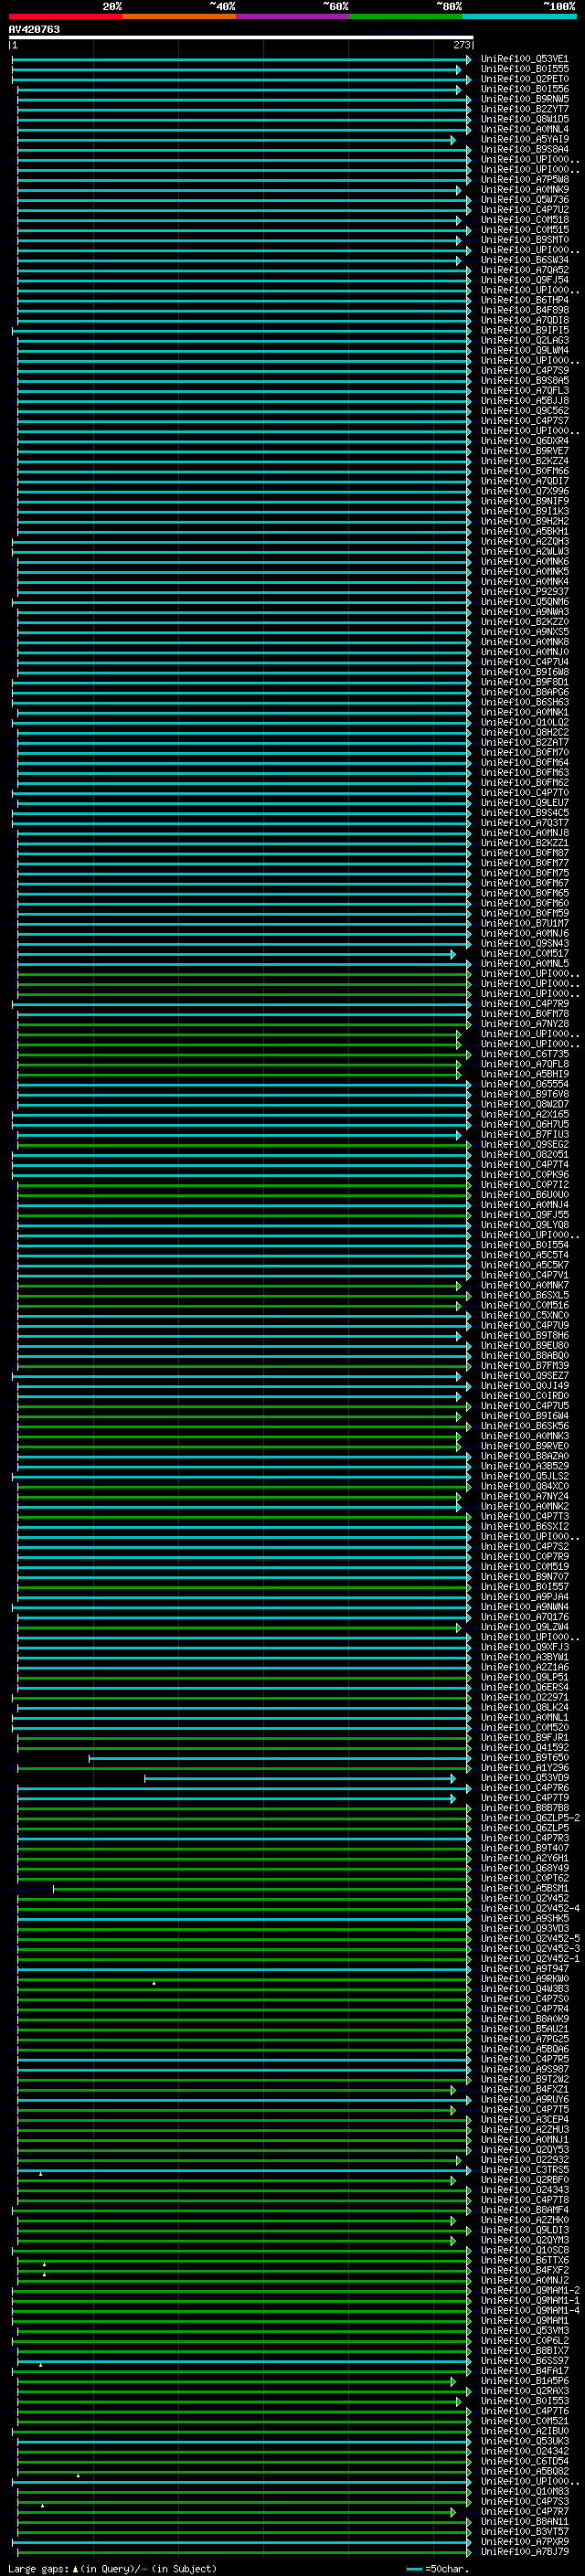
Task: Select hit UniRef100_B6SW34
Action: (524, 260)
